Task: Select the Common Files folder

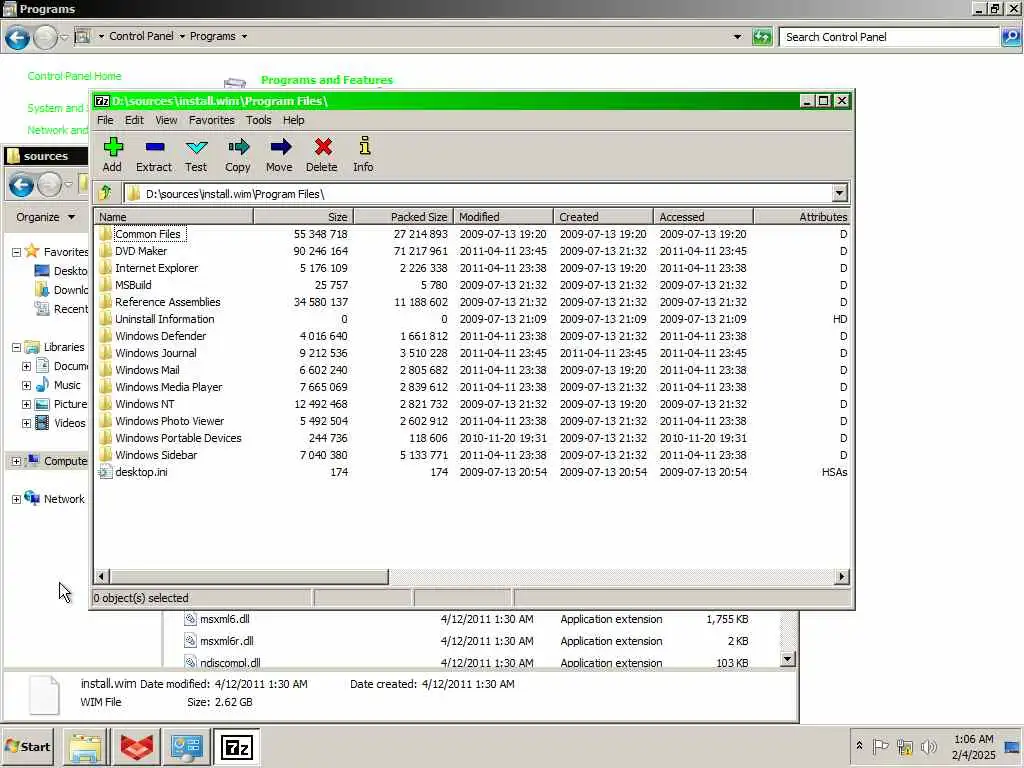Action: click(148, 234)
